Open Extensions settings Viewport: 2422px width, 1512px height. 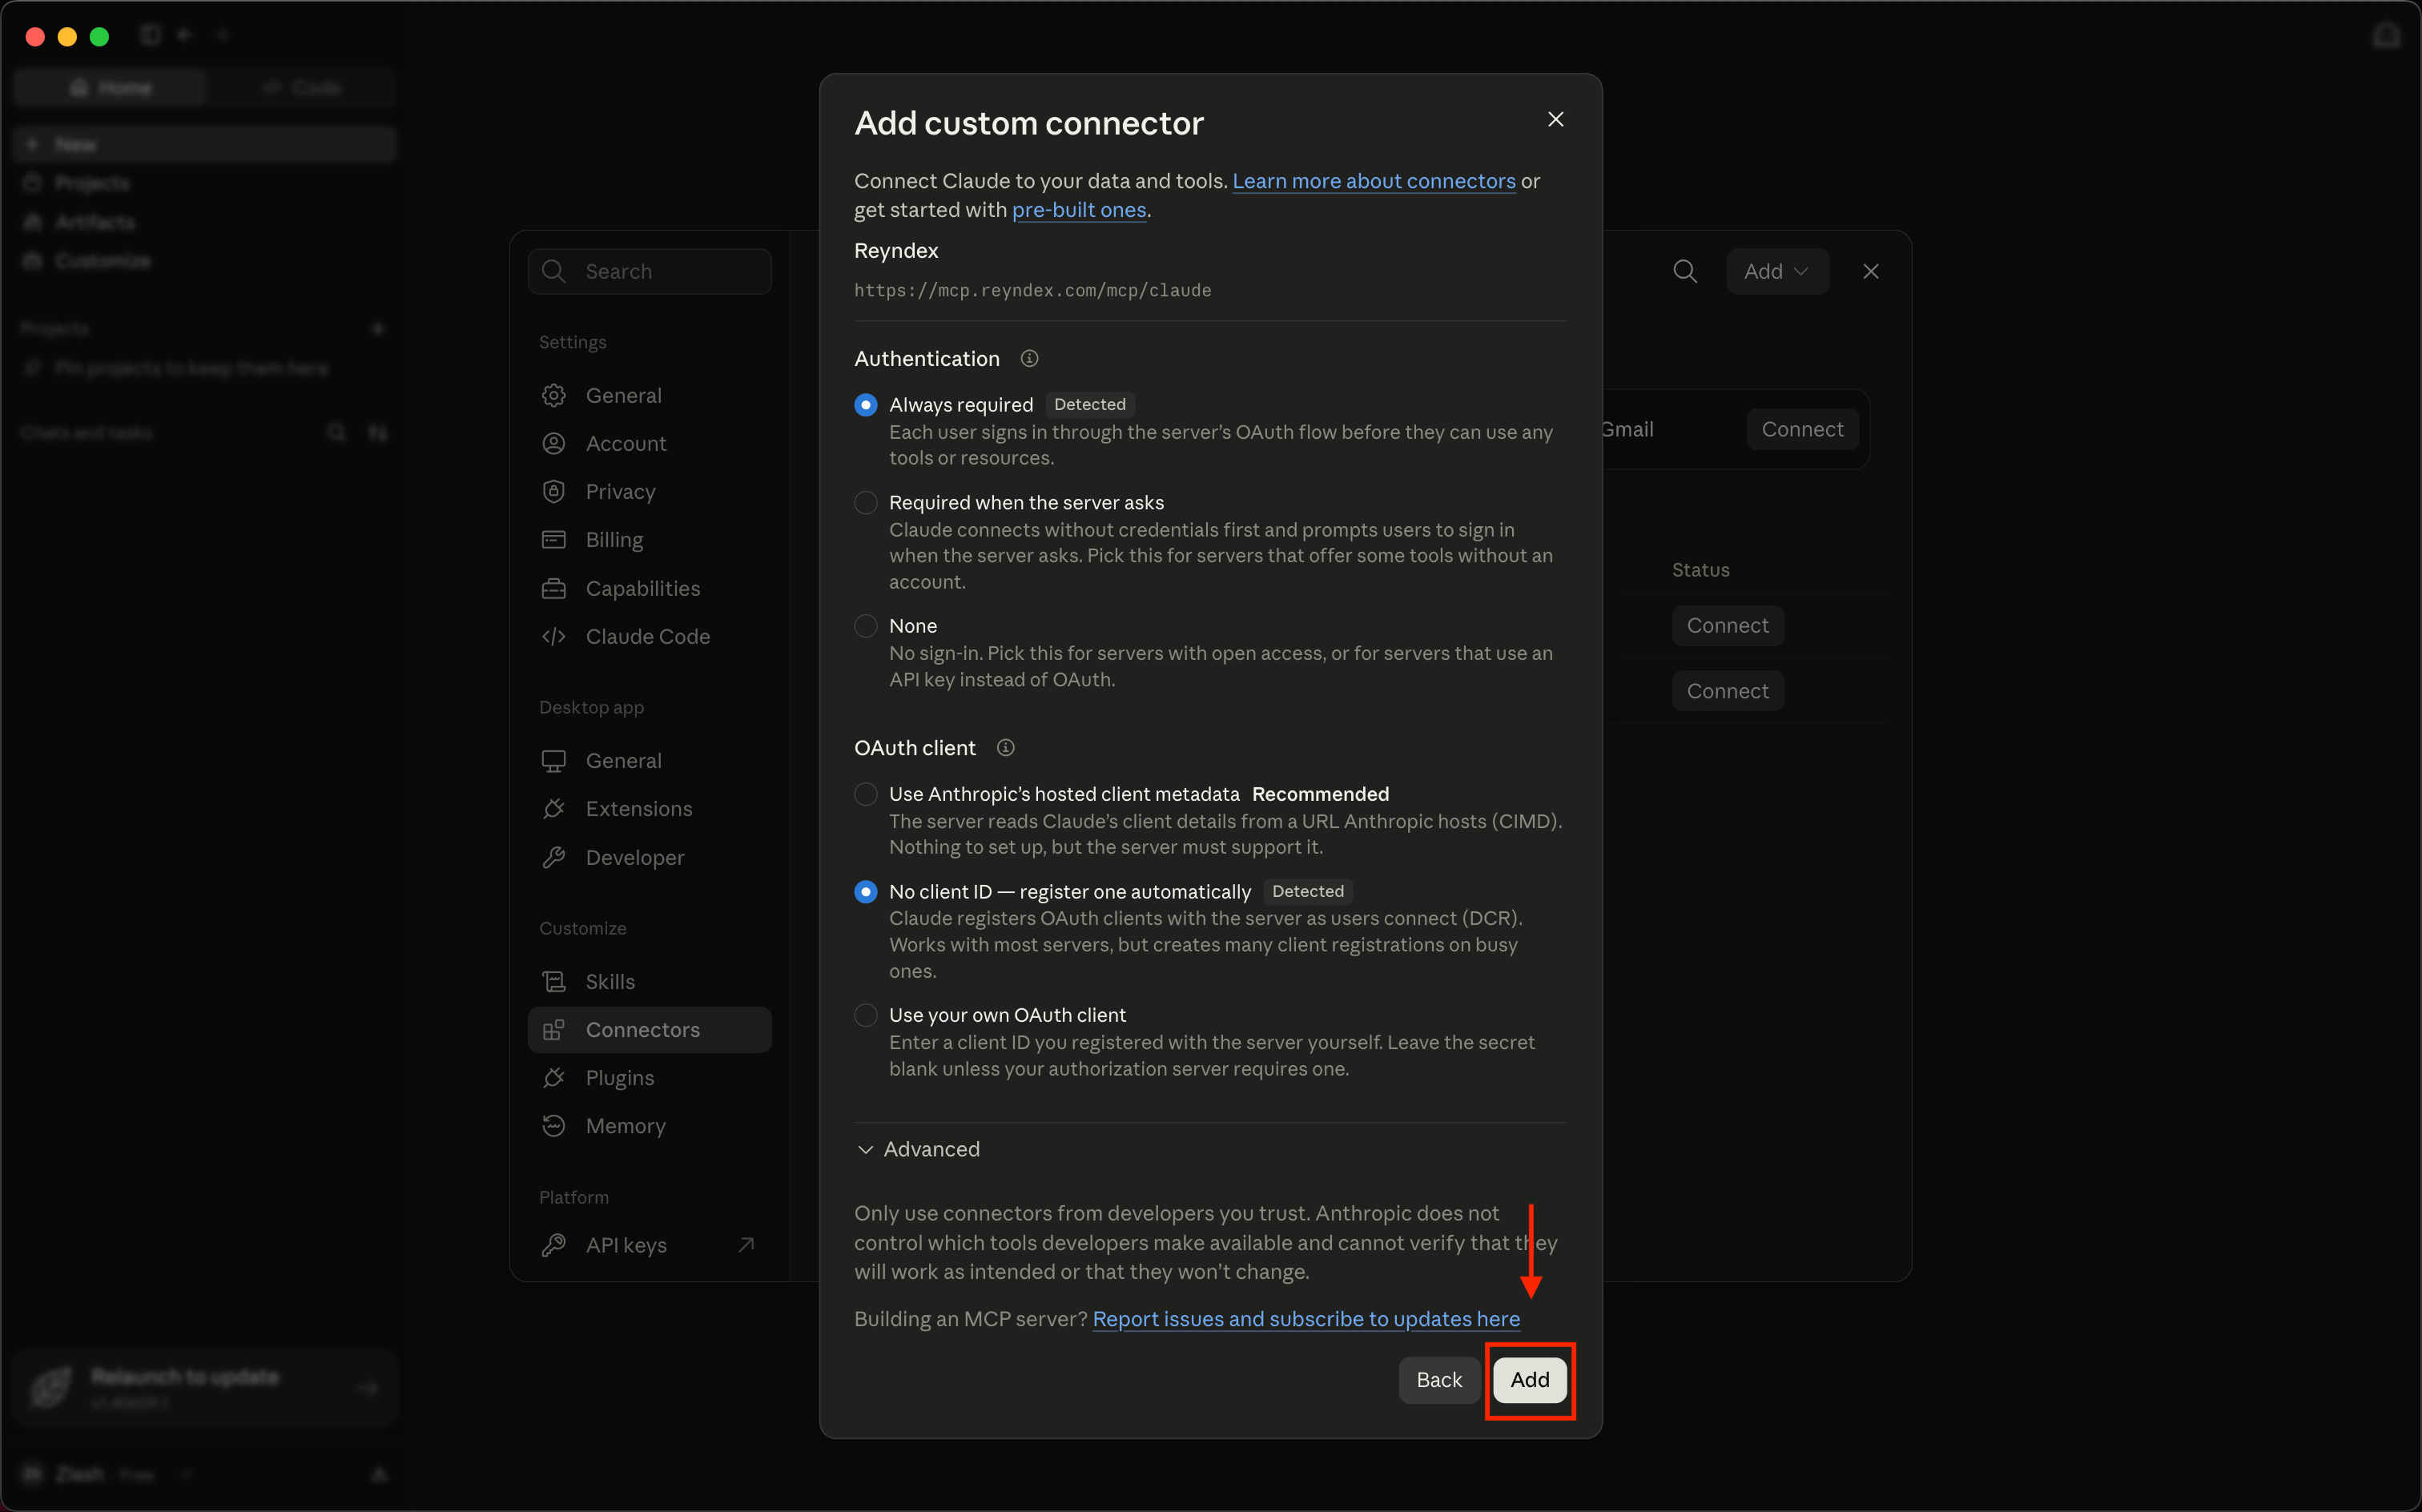point(650,809)
